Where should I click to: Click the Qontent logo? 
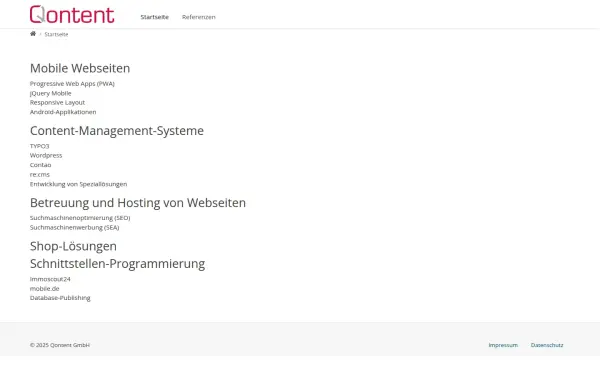(72, 15)
